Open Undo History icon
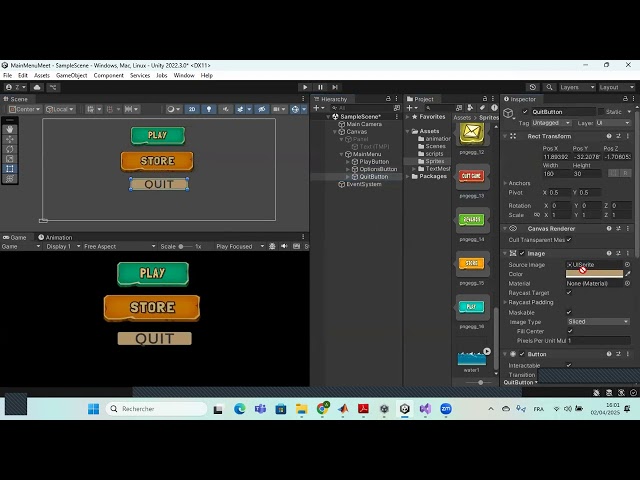Image resolution: width=640 pixels, height=480 pixels. (533, 87)
